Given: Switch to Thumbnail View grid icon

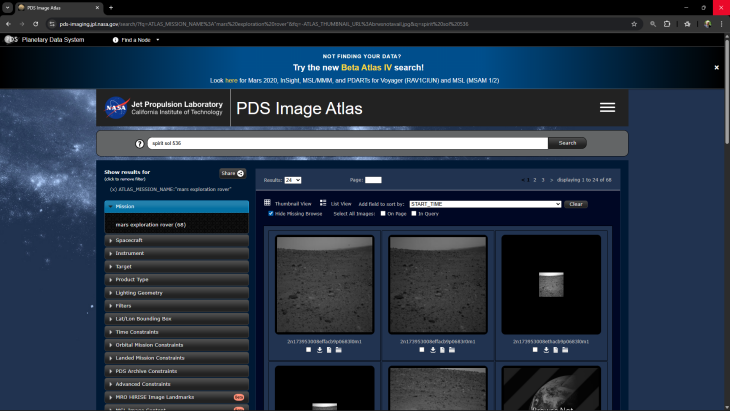Looking at the screenshot, I should [267, 202].
